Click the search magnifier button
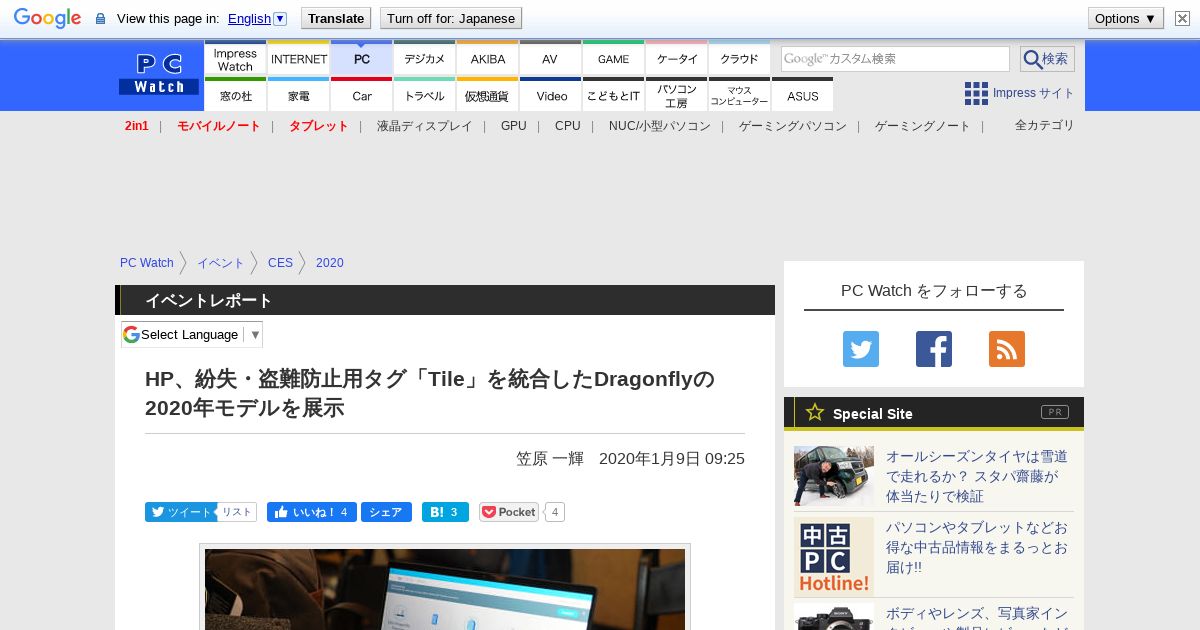Screen dimensions: 1200x630 1047,59
